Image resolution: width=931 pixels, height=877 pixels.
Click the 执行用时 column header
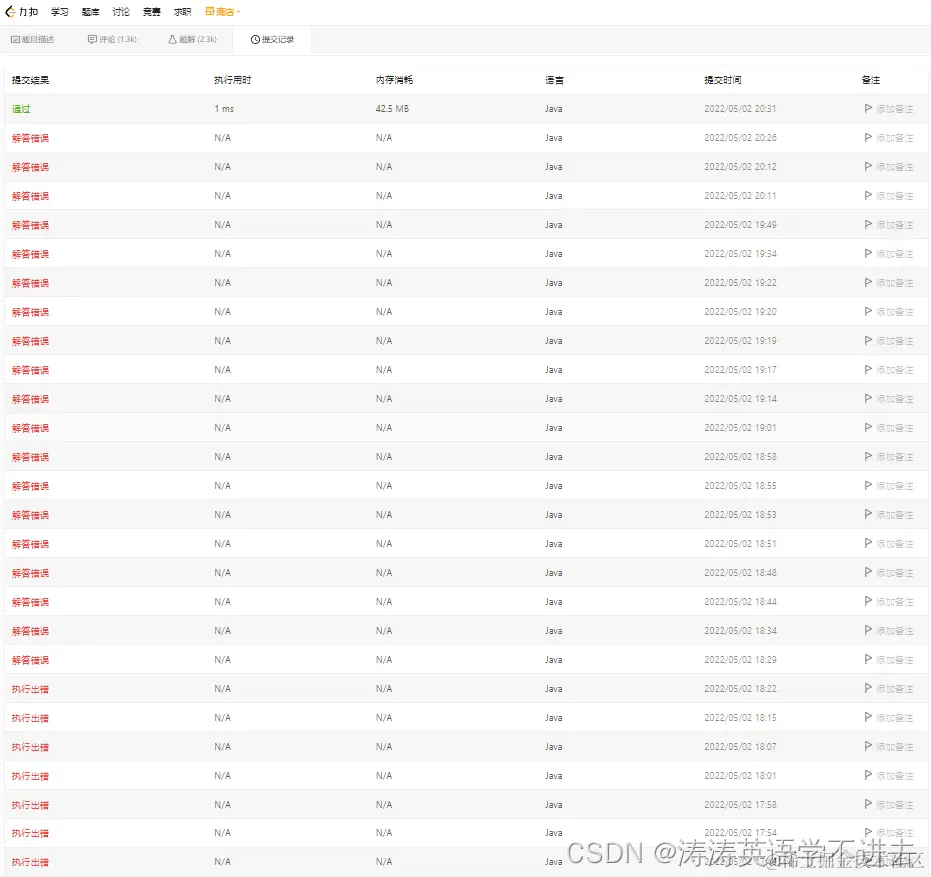pyautogui.click(x=233, y=80)
